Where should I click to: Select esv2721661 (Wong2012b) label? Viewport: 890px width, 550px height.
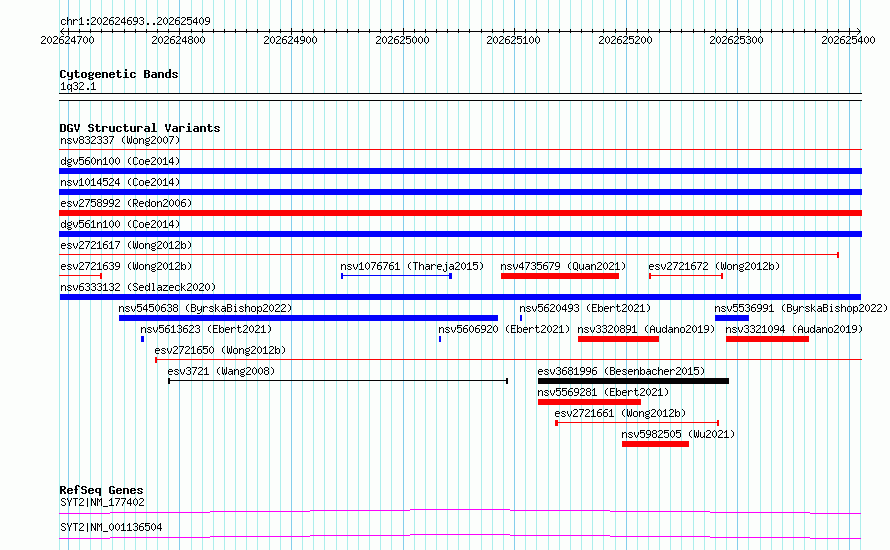click(620, 413)
